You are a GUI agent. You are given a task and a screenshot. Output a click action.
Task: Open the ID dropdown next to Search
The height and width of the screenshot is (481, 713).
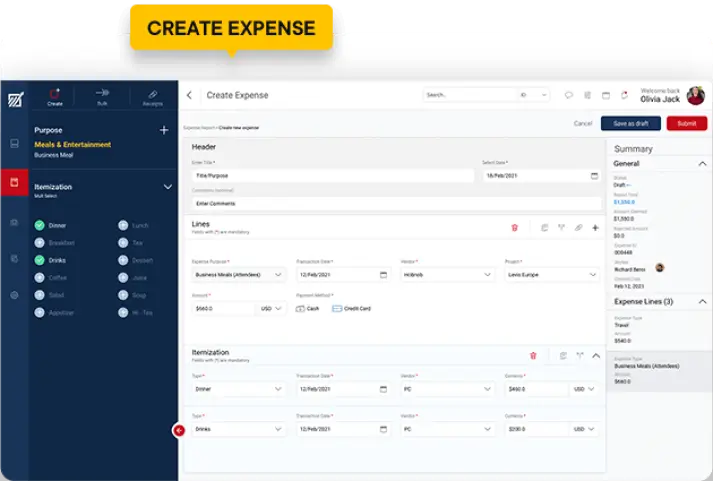pos(533,95)
